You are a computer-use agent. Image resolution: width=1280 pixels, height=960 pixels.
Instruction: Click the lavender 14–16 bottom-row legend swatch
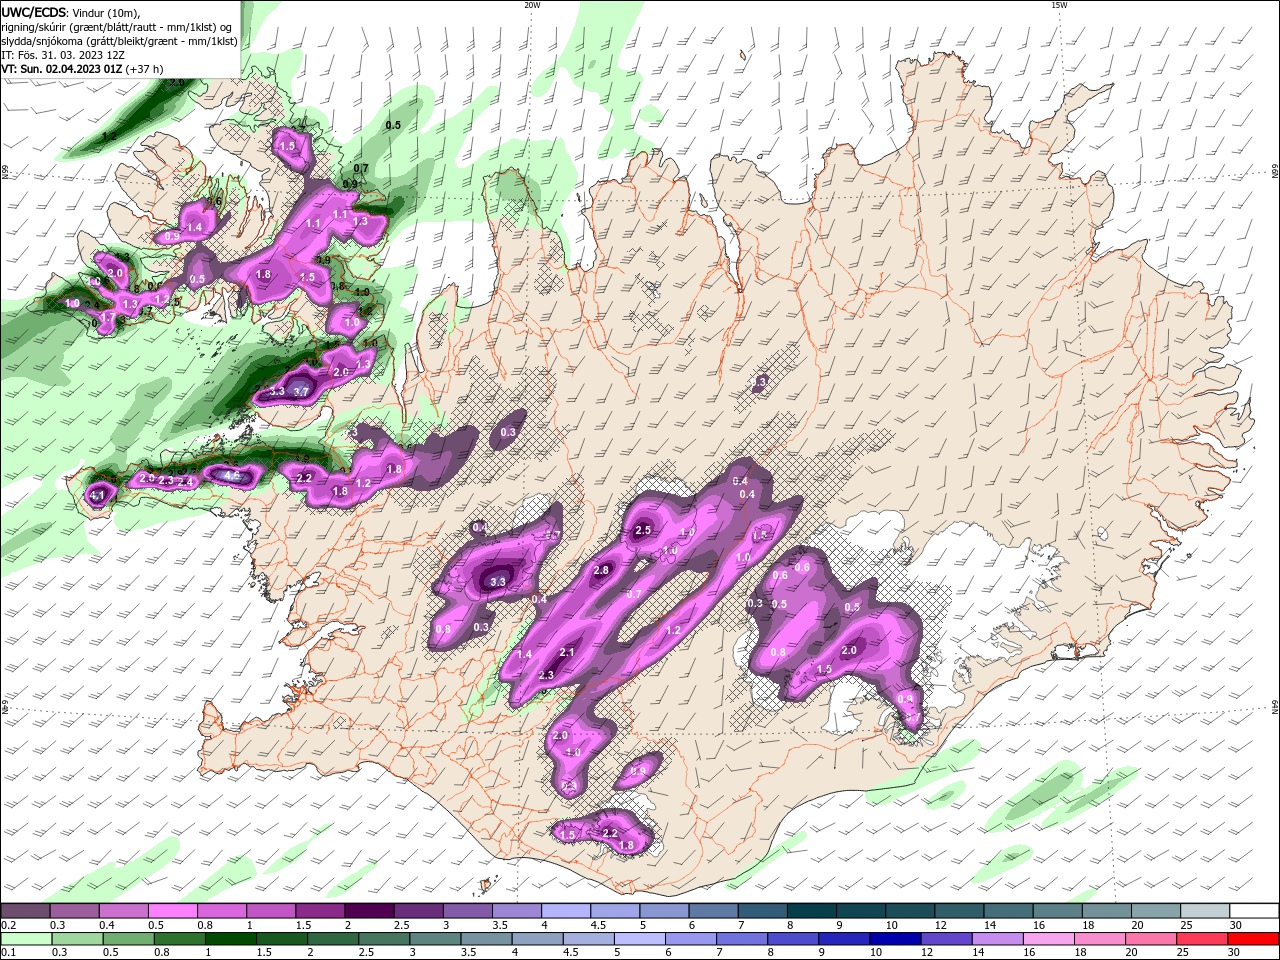click(x=997, y=939)
